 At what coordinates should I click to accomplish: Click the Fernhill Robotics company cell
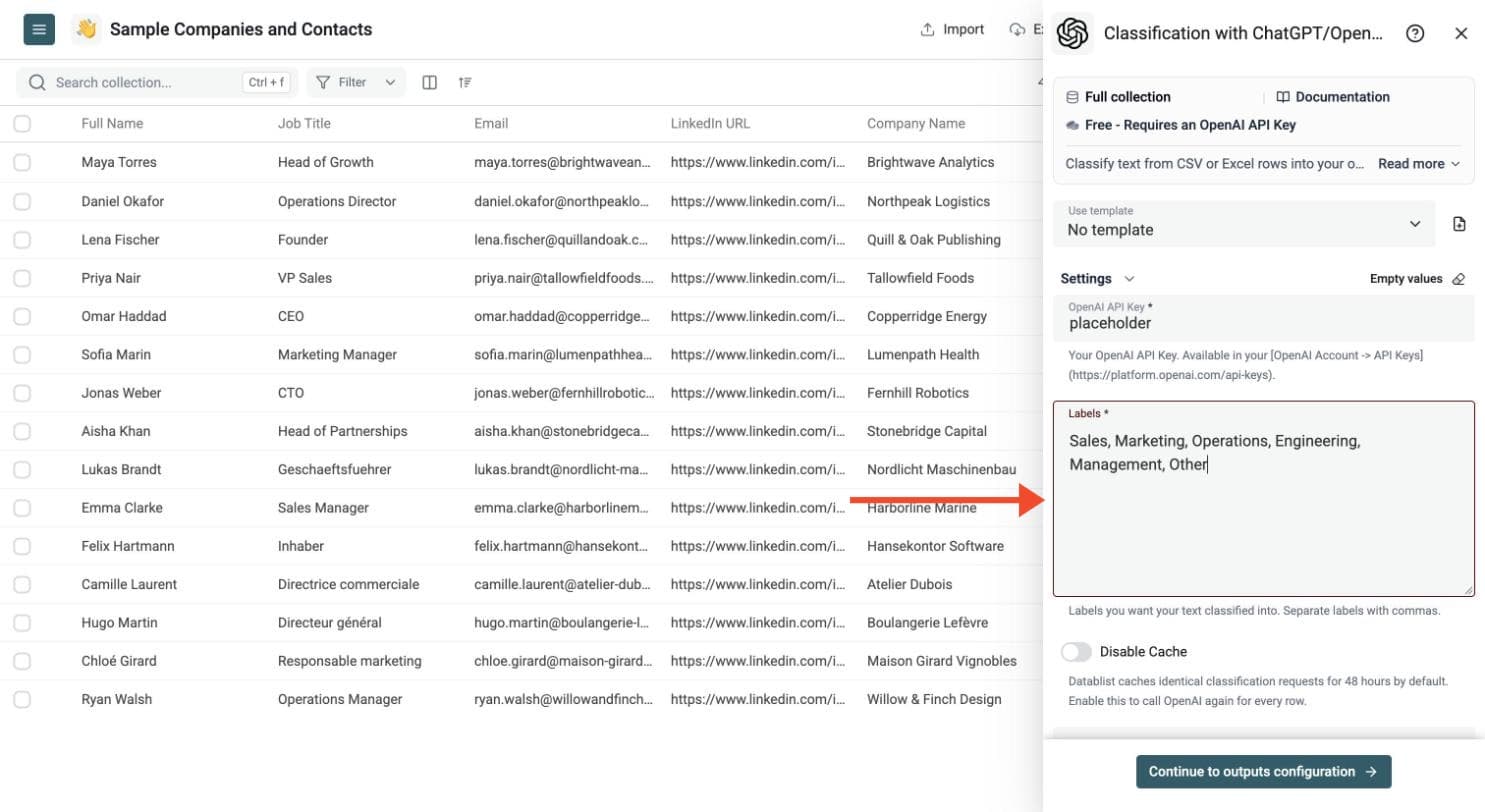tap(918, 393)
